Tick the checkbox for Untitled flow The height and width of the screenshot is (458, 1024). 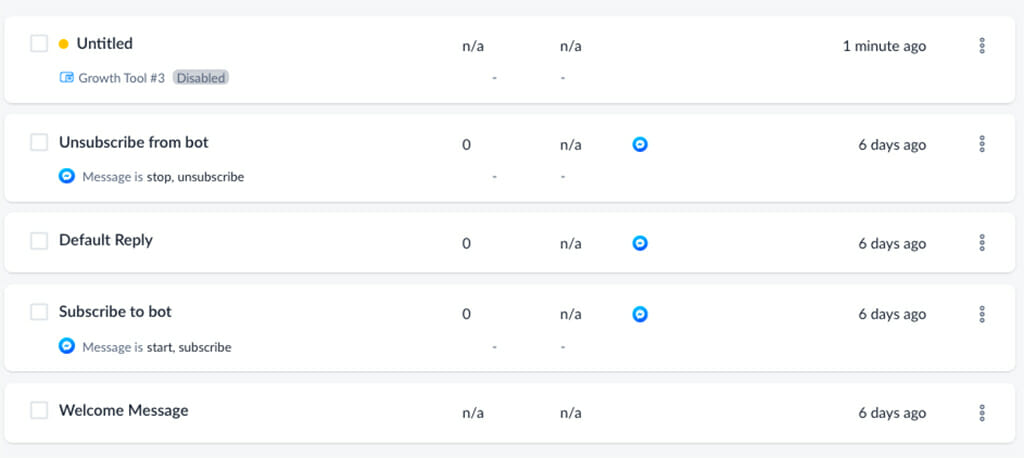(39, 44)
